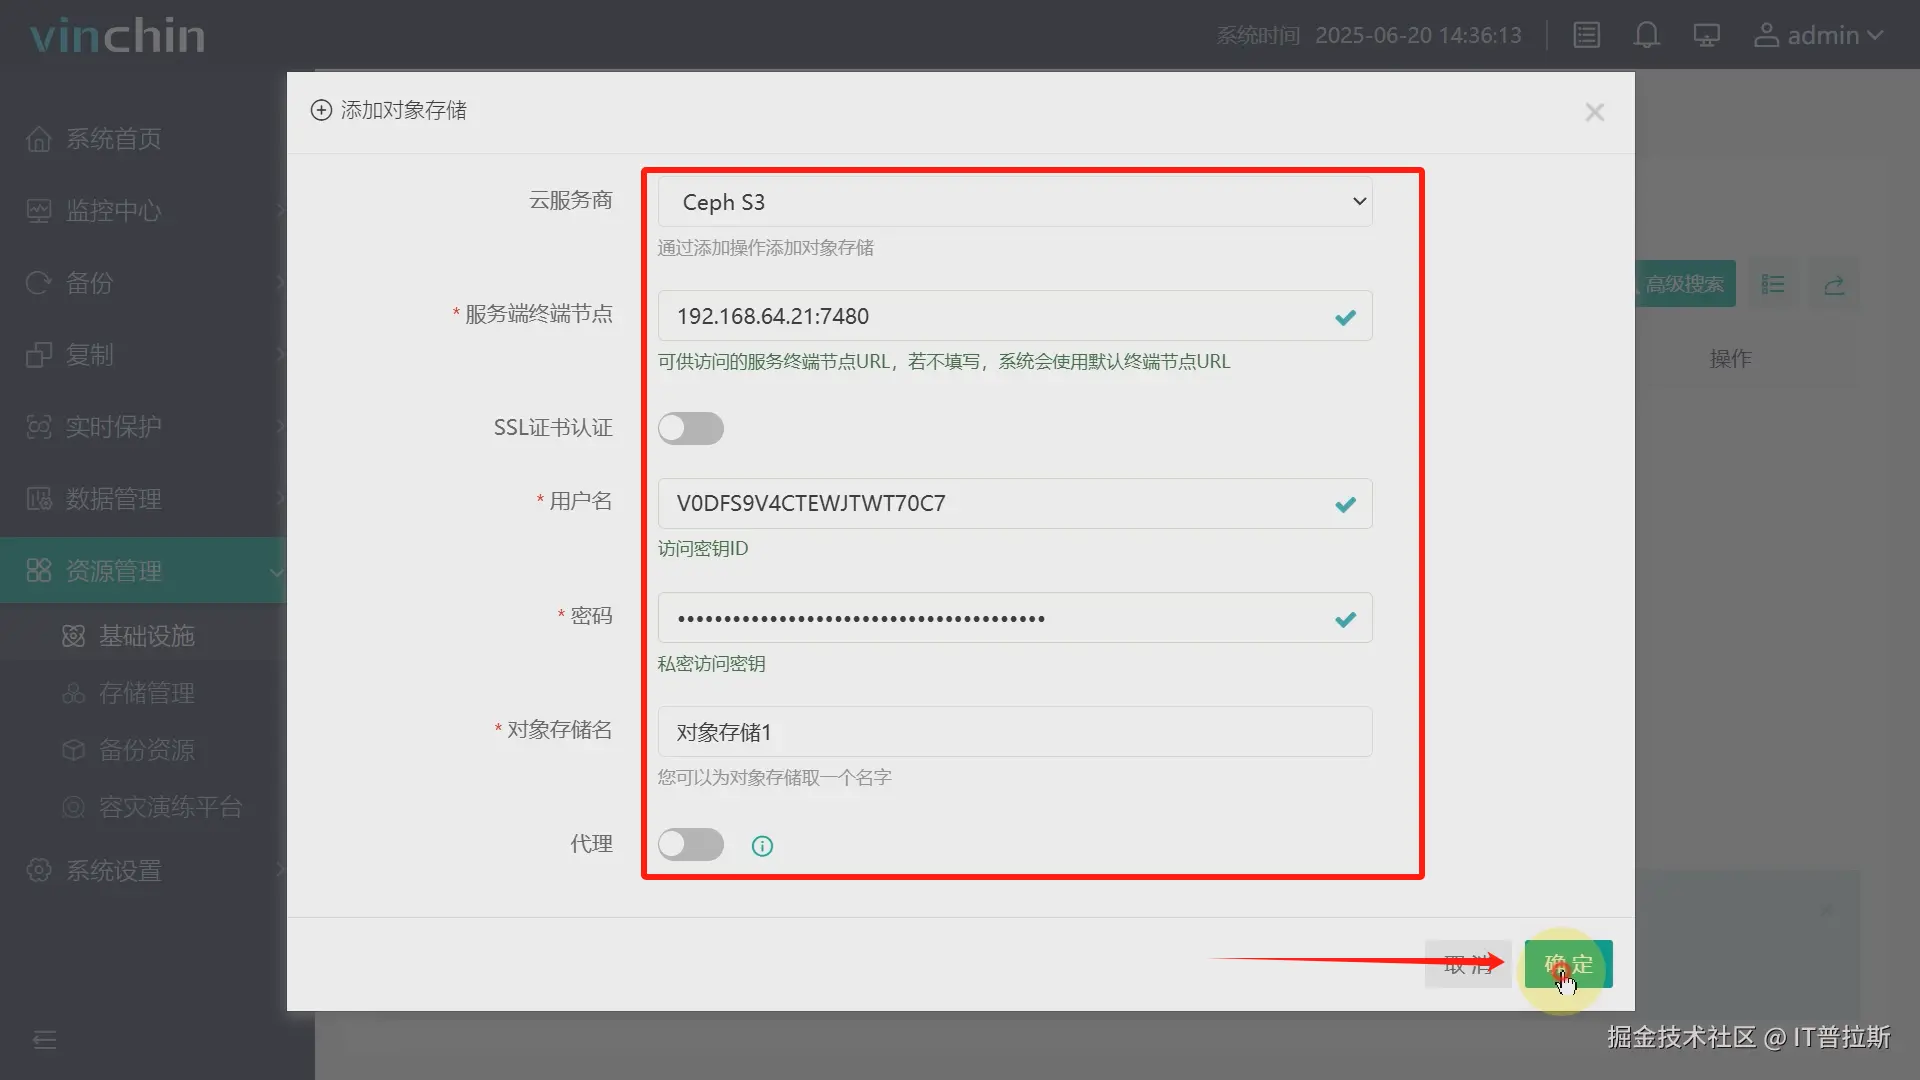This screenshot has width=1920, height=1080.
Task: Click the 确定 confirm button
Action: pyautogui.click(x=1568, y=964)
